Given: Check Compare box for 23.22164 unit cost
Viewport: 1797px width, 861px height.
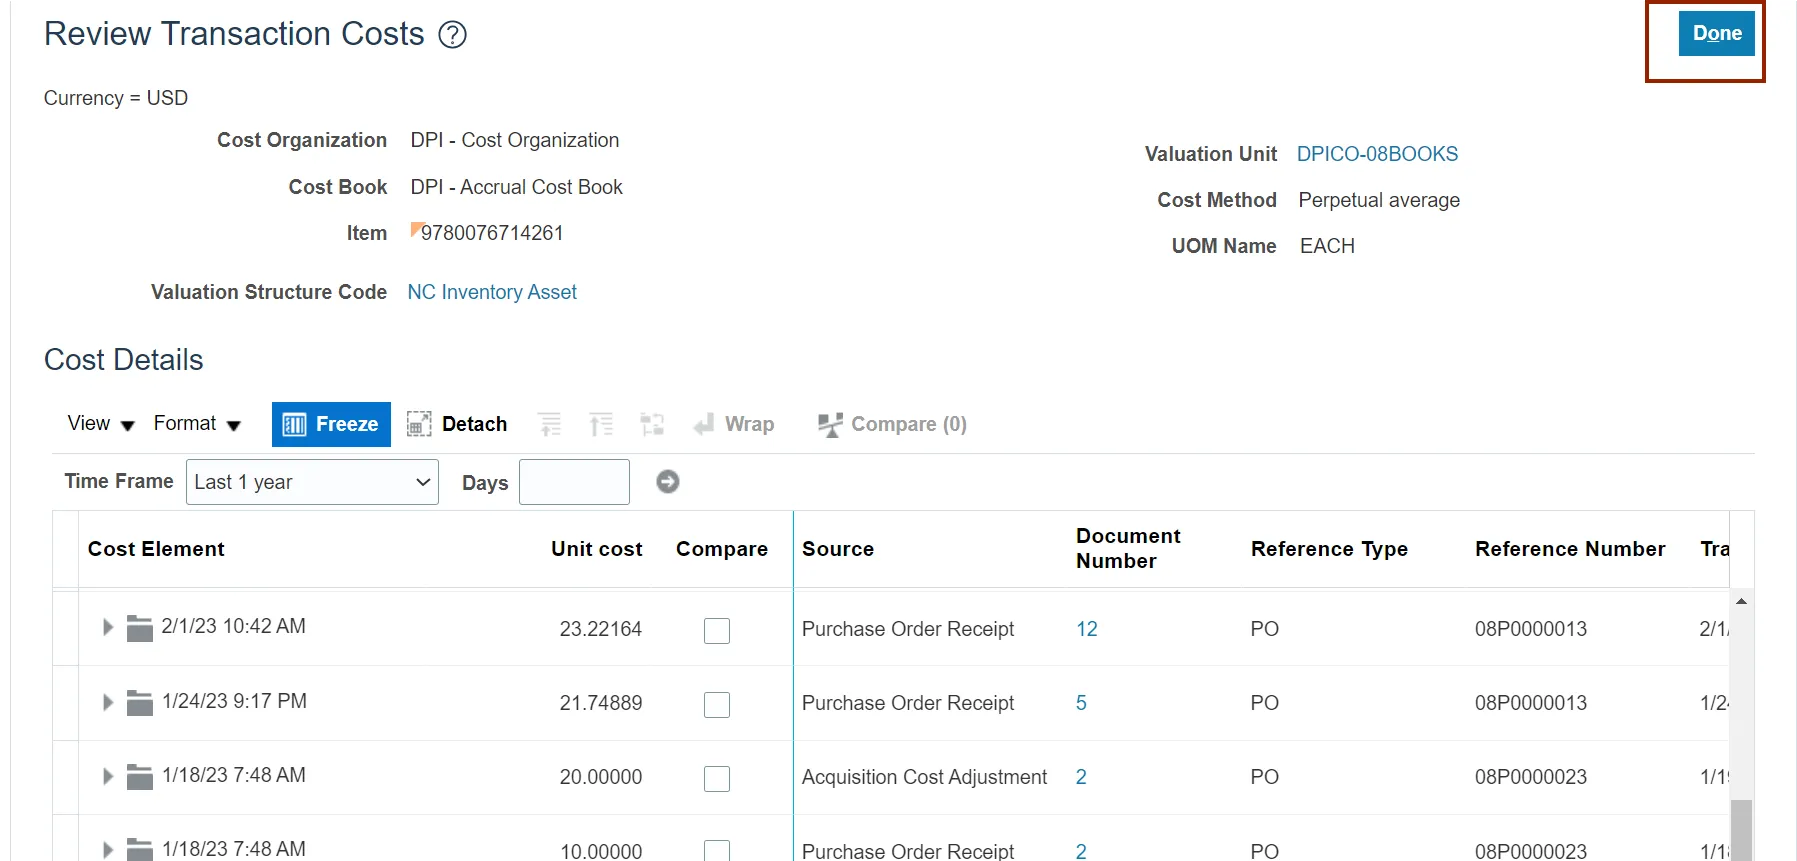Looking at the screenshot, I should pos(717,630).
